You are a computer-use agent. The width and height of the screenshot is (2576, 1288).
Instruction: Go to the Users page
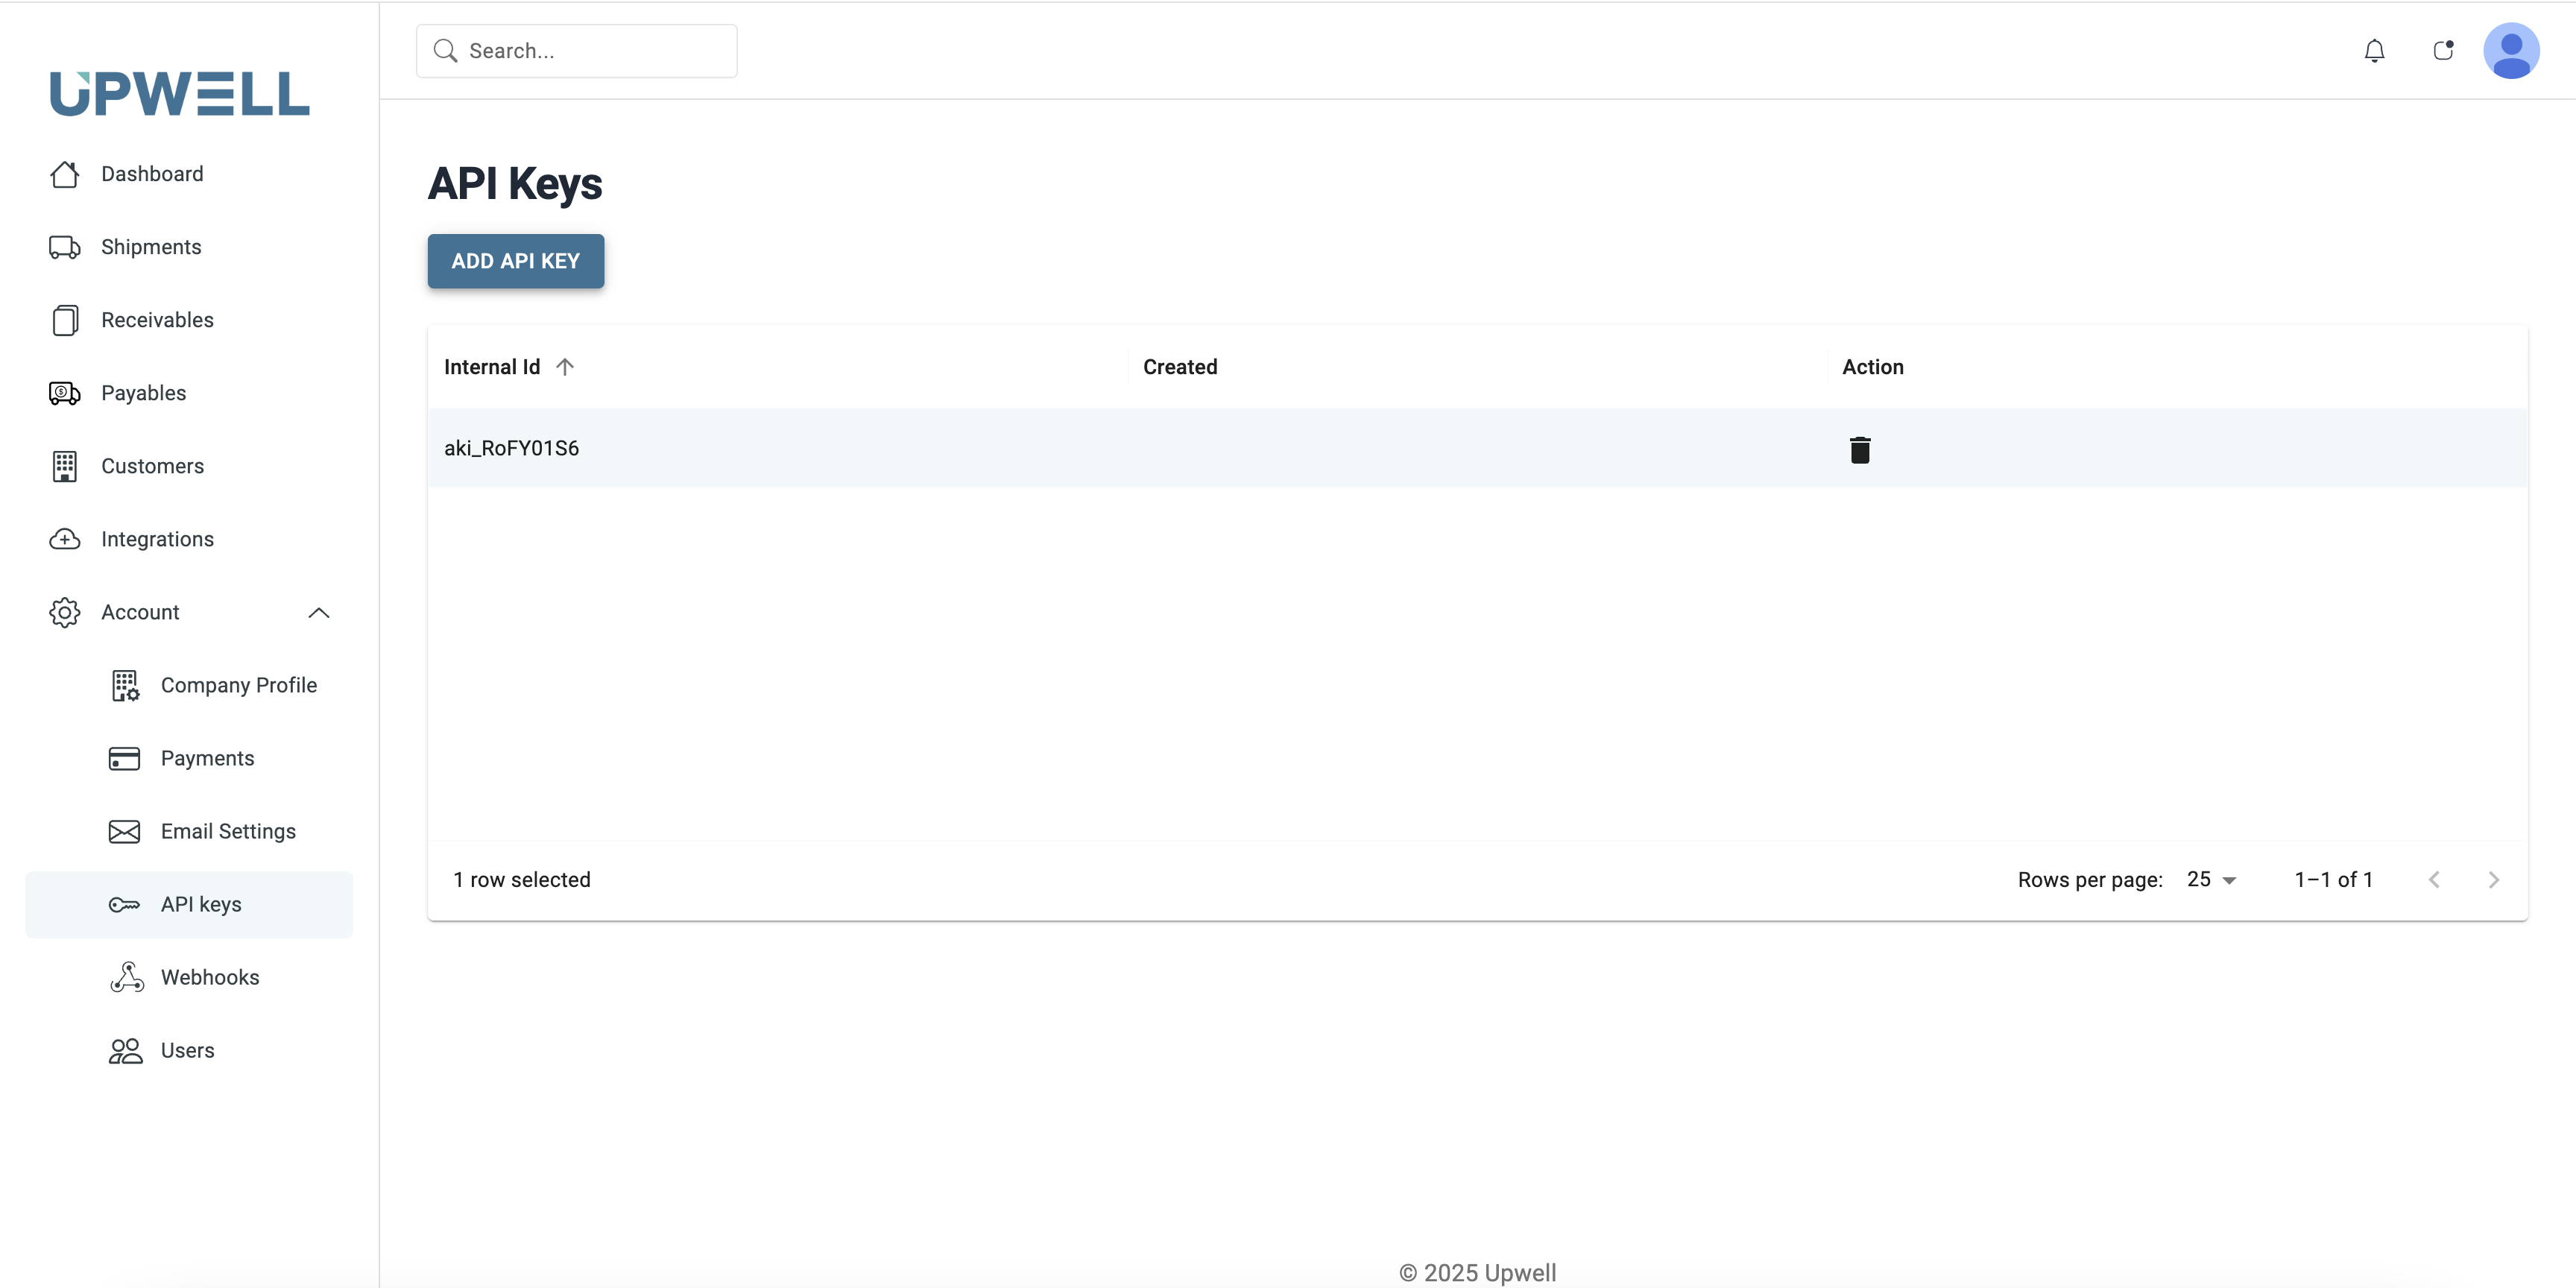tap(187, 1050)
